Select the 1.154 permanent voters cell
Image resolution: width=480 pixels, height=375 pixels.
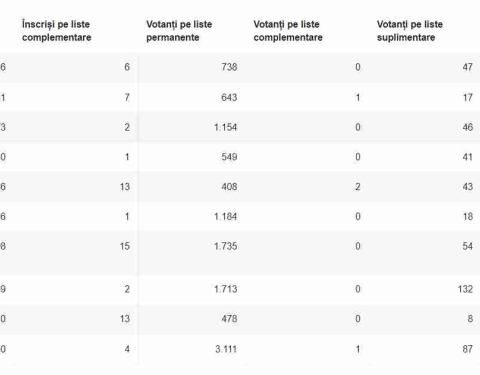coord(226,127)
